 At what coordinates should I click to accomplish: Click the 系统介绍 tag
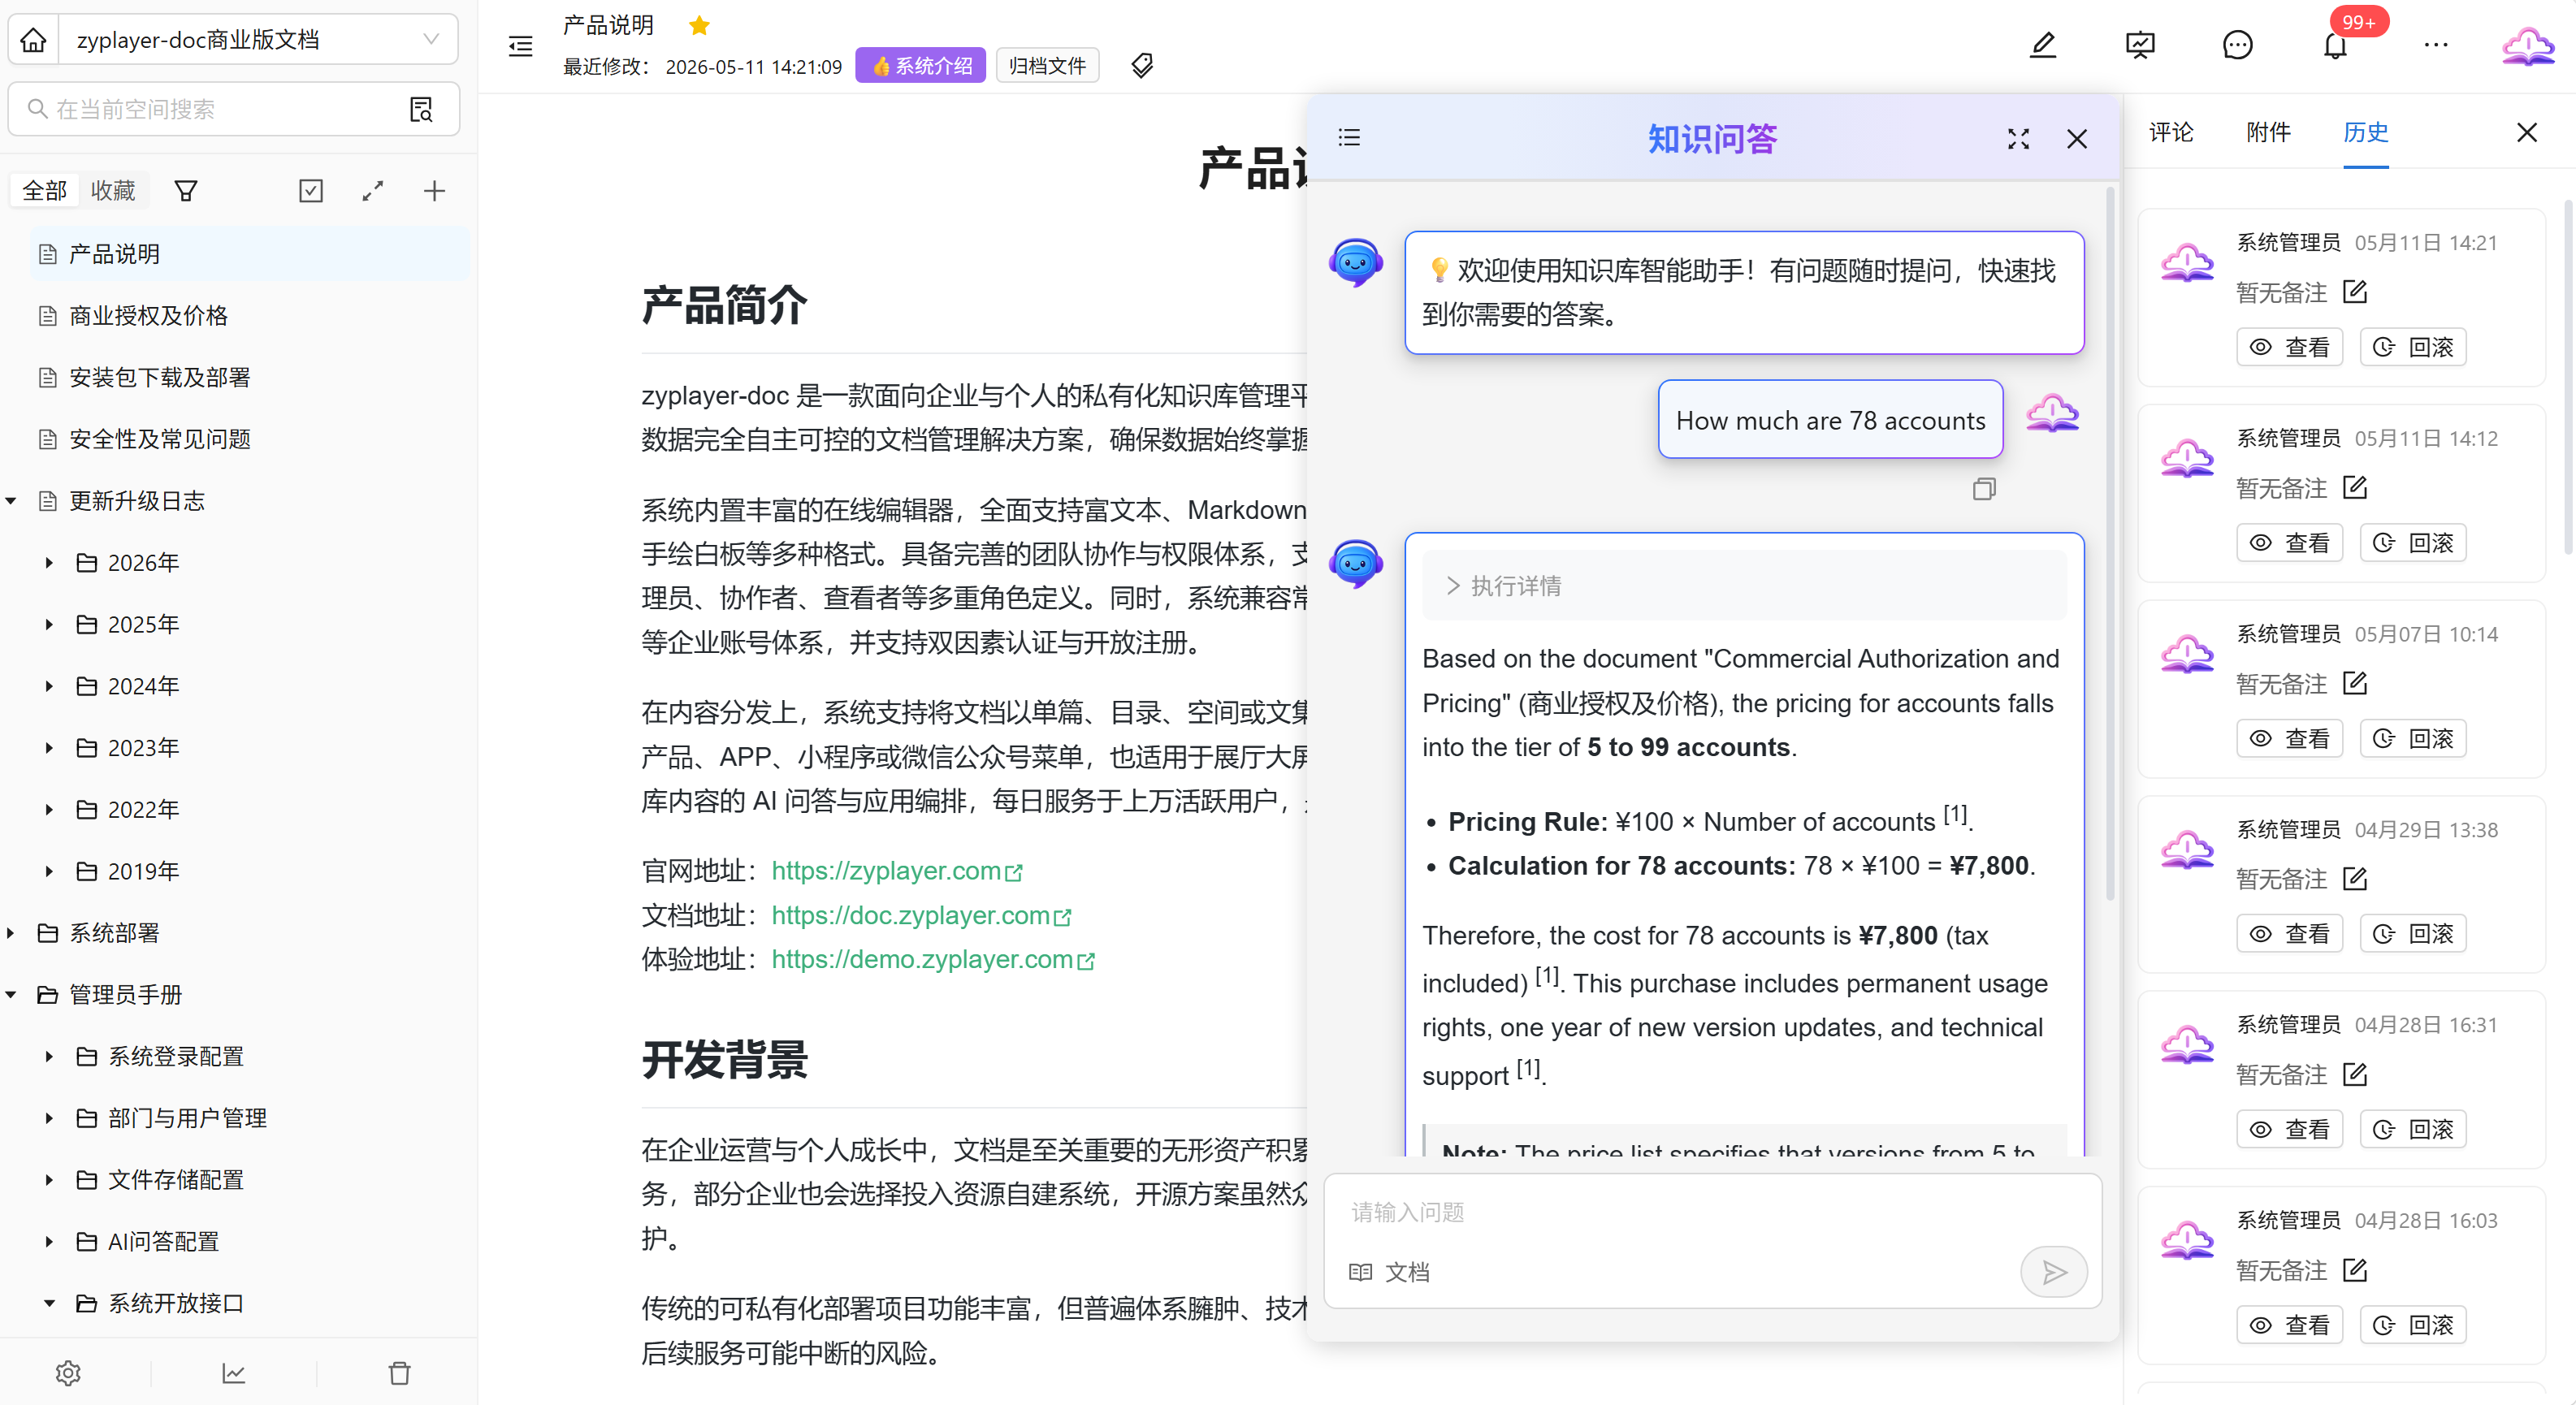[x=921, y=66]
